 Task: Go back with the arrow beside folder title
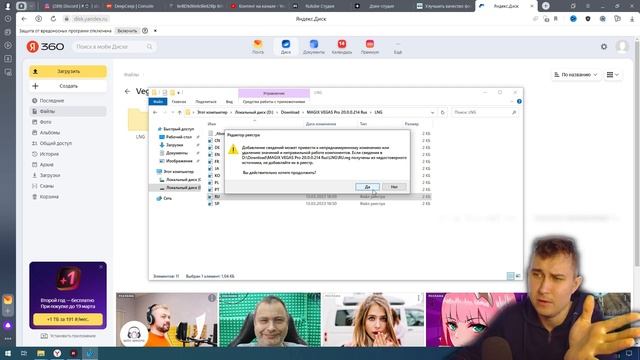point(128,91)
